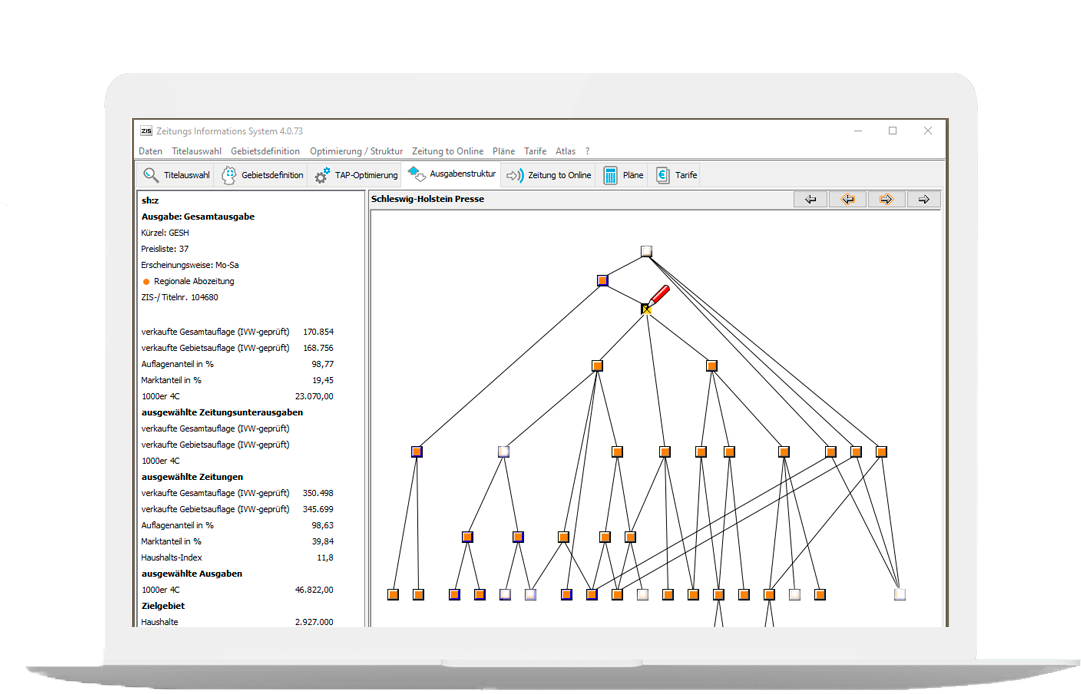Switch to the Ausgabenstruktur tab
The width and height of the screenshot is (1081, 694).
(452, 174)
